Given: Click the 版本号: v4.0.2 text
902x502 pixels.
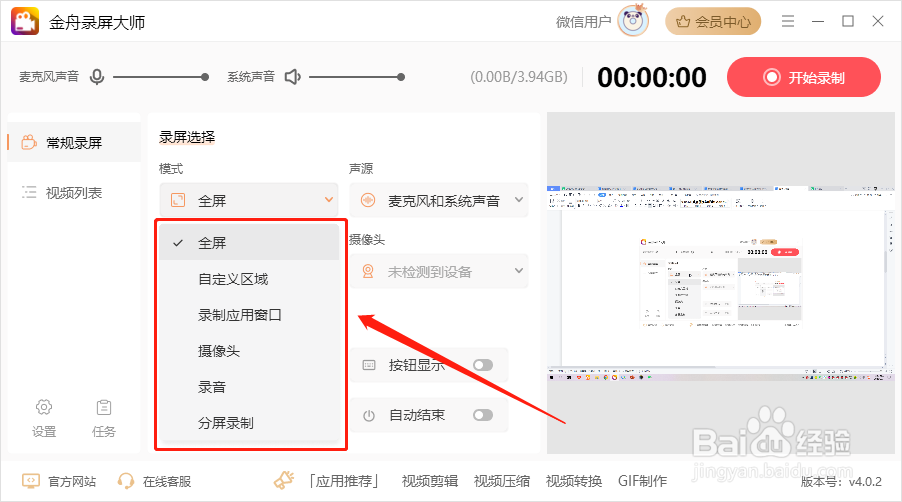Looking at the screenshot, I should point(841,482).
